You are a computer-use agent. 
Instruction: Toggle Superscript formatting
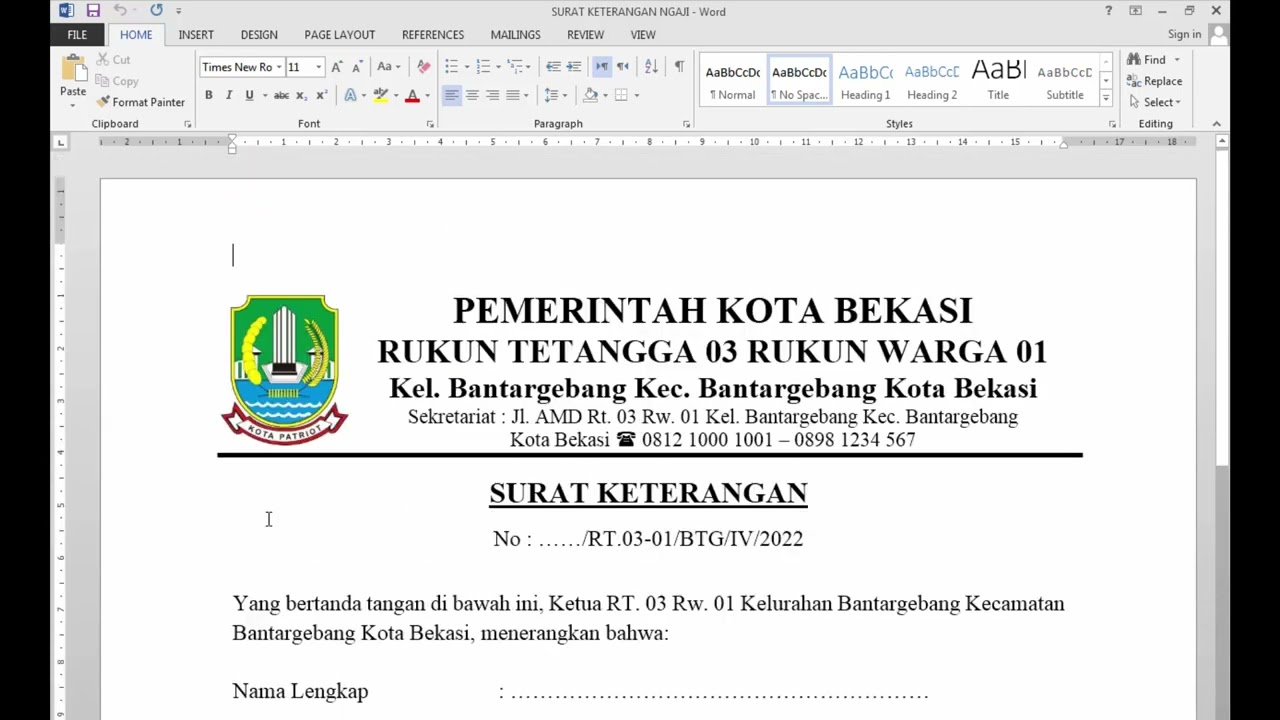[x=321, y=96]
